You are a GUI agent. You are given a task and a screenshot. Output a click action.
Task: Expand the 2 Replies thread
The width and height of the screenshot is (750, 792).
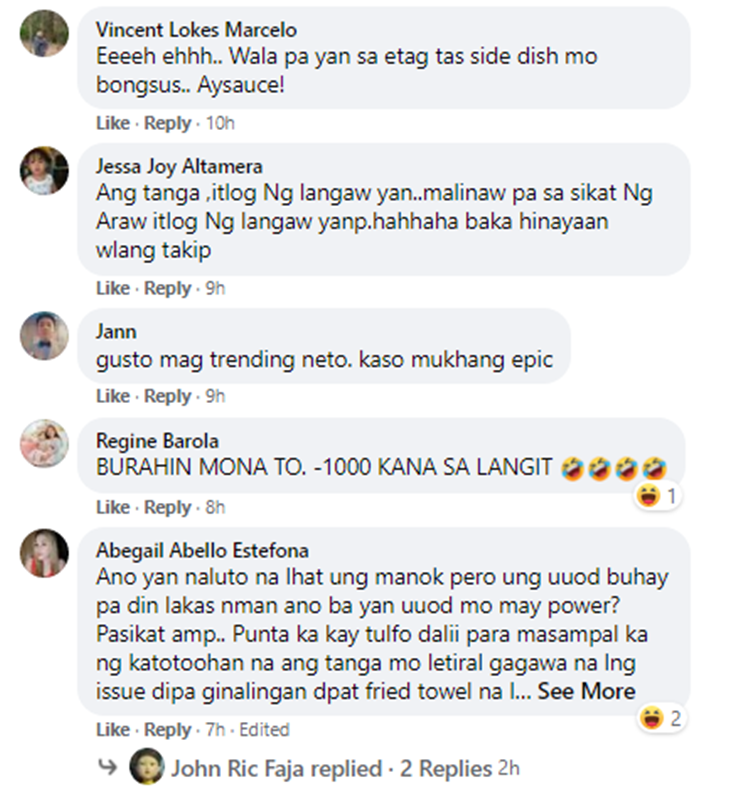[x=446, y=769]
